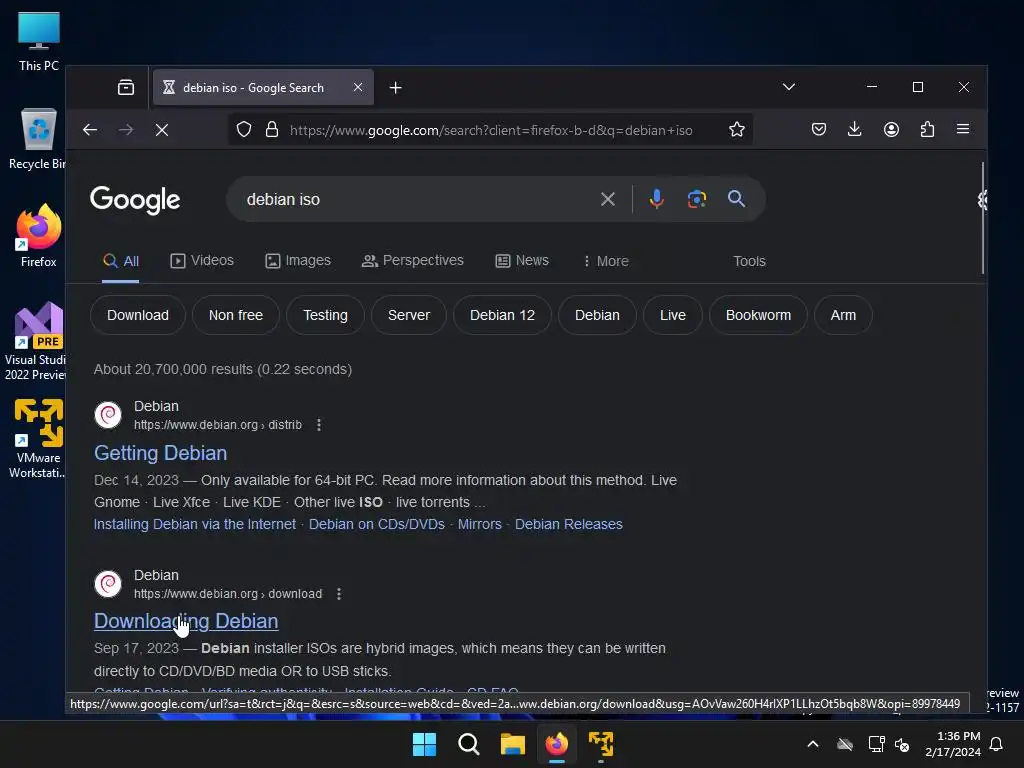Select the All results tab
This screenshot has width=1024, height=768.
[x=121, y=261]
